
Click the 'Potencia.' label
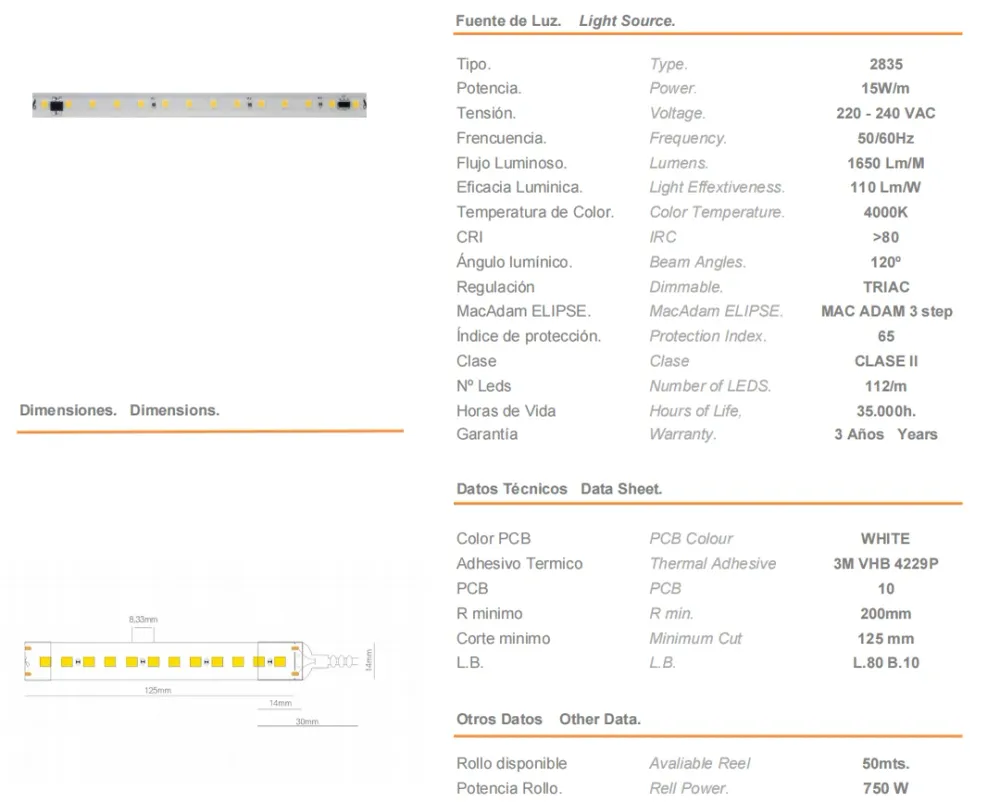pos(489,89)
